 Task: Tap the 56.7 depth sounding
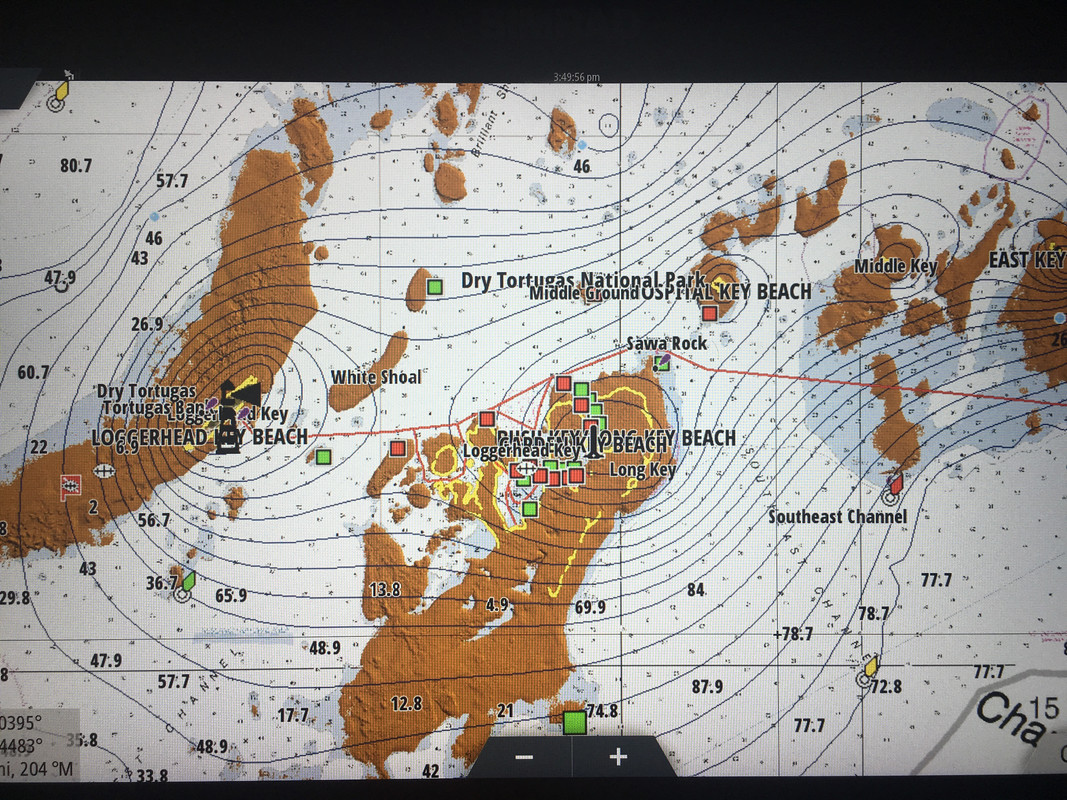(x=154, y=520)
